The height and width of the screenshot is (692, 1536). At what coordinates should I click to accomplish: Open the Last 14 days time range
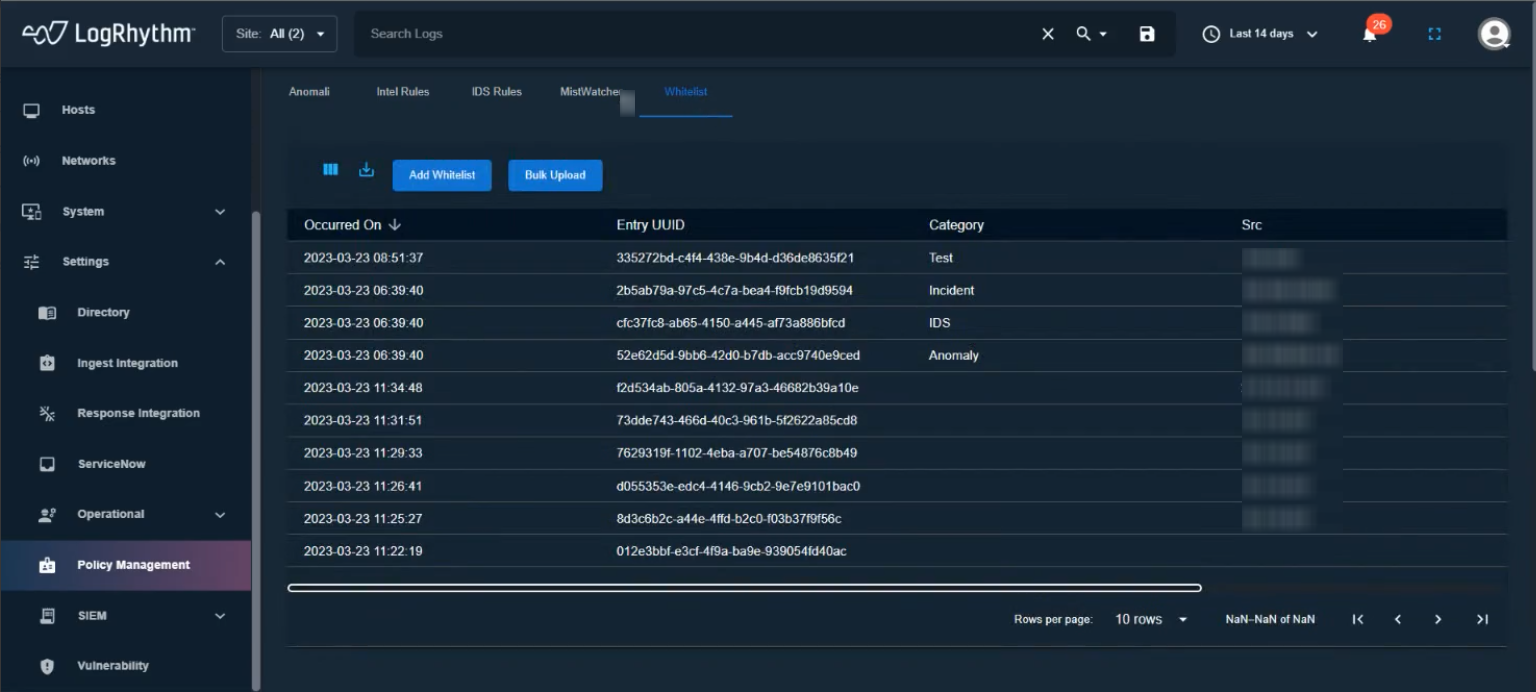[x=1260, y=34]
